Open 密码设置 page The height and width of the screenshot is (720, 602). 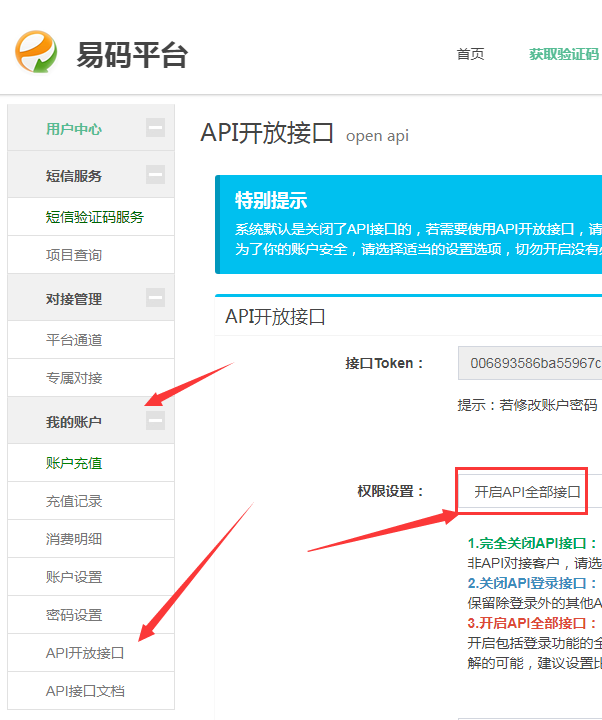(74, 615)
